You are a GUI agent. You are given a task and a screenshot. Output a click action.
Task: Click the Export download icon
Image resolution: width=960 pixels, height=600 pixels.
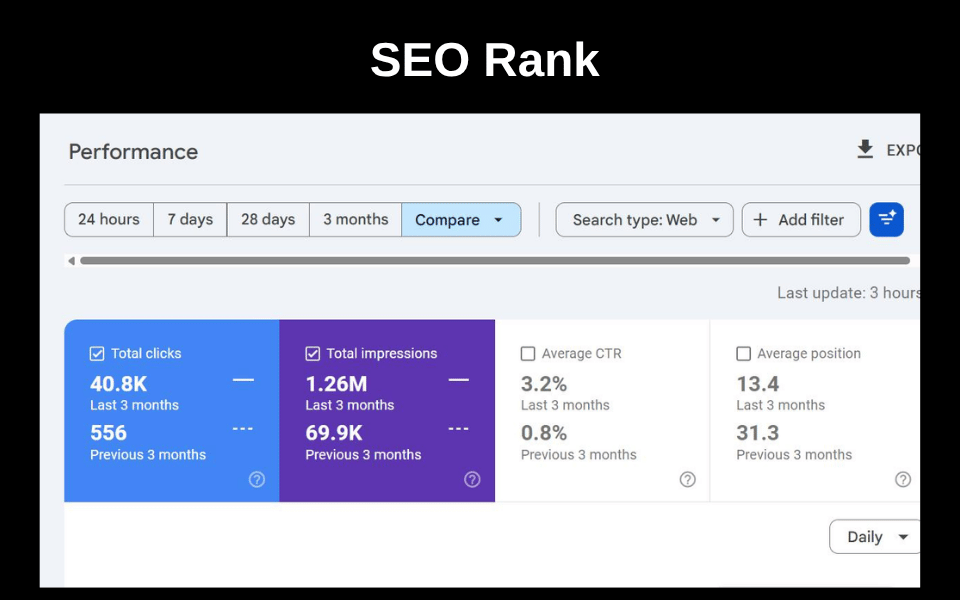click(x=864, y=149)
